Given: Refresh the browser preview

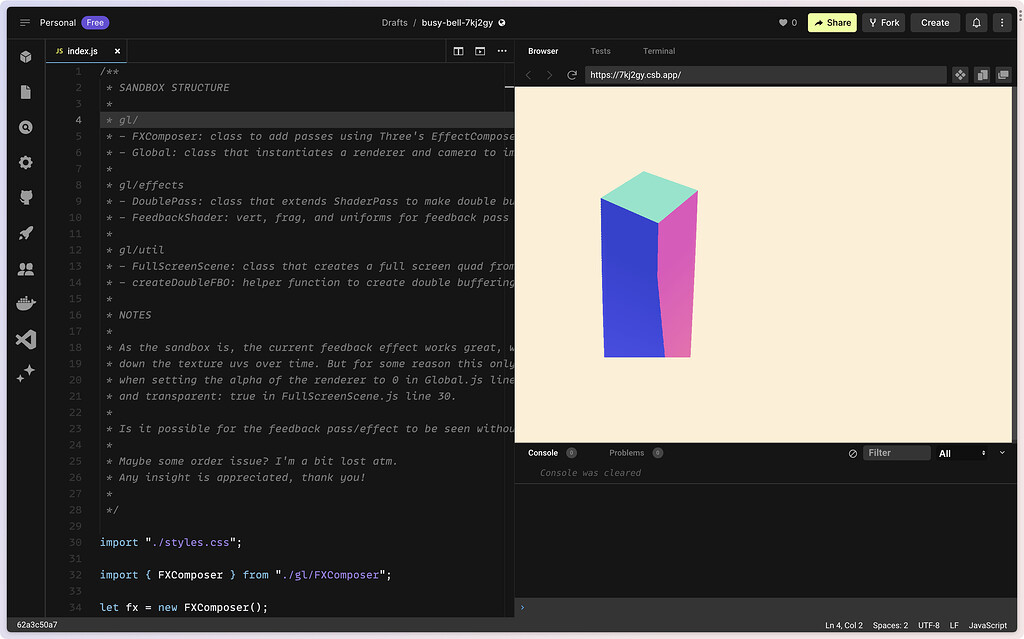Looking at the screenshot, I should pos(570,74).
